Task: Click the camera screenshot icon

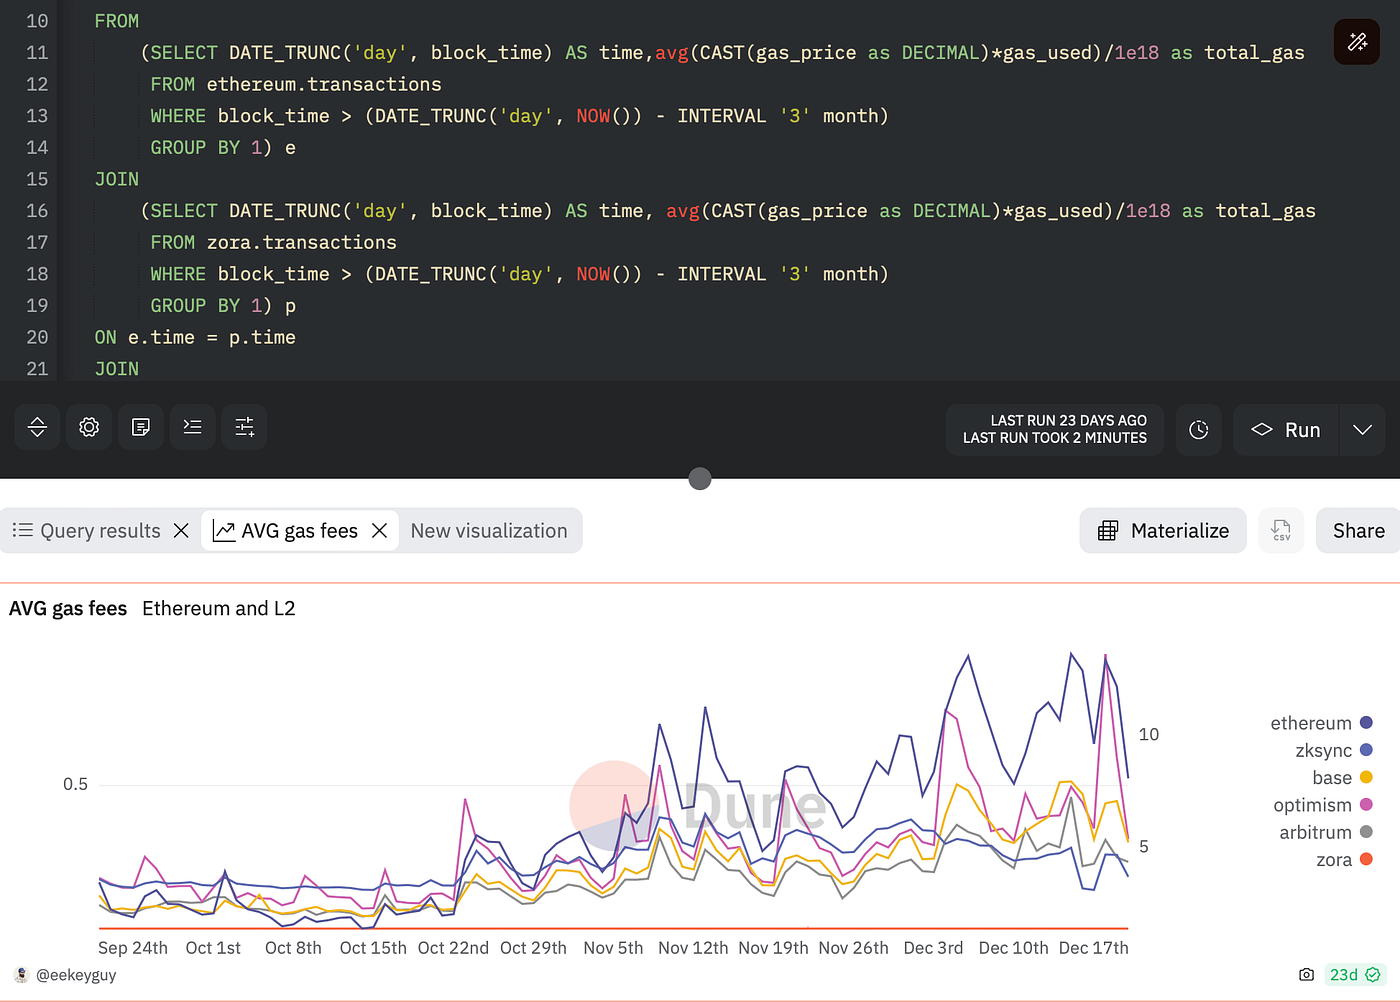Action: (1306, 974)
